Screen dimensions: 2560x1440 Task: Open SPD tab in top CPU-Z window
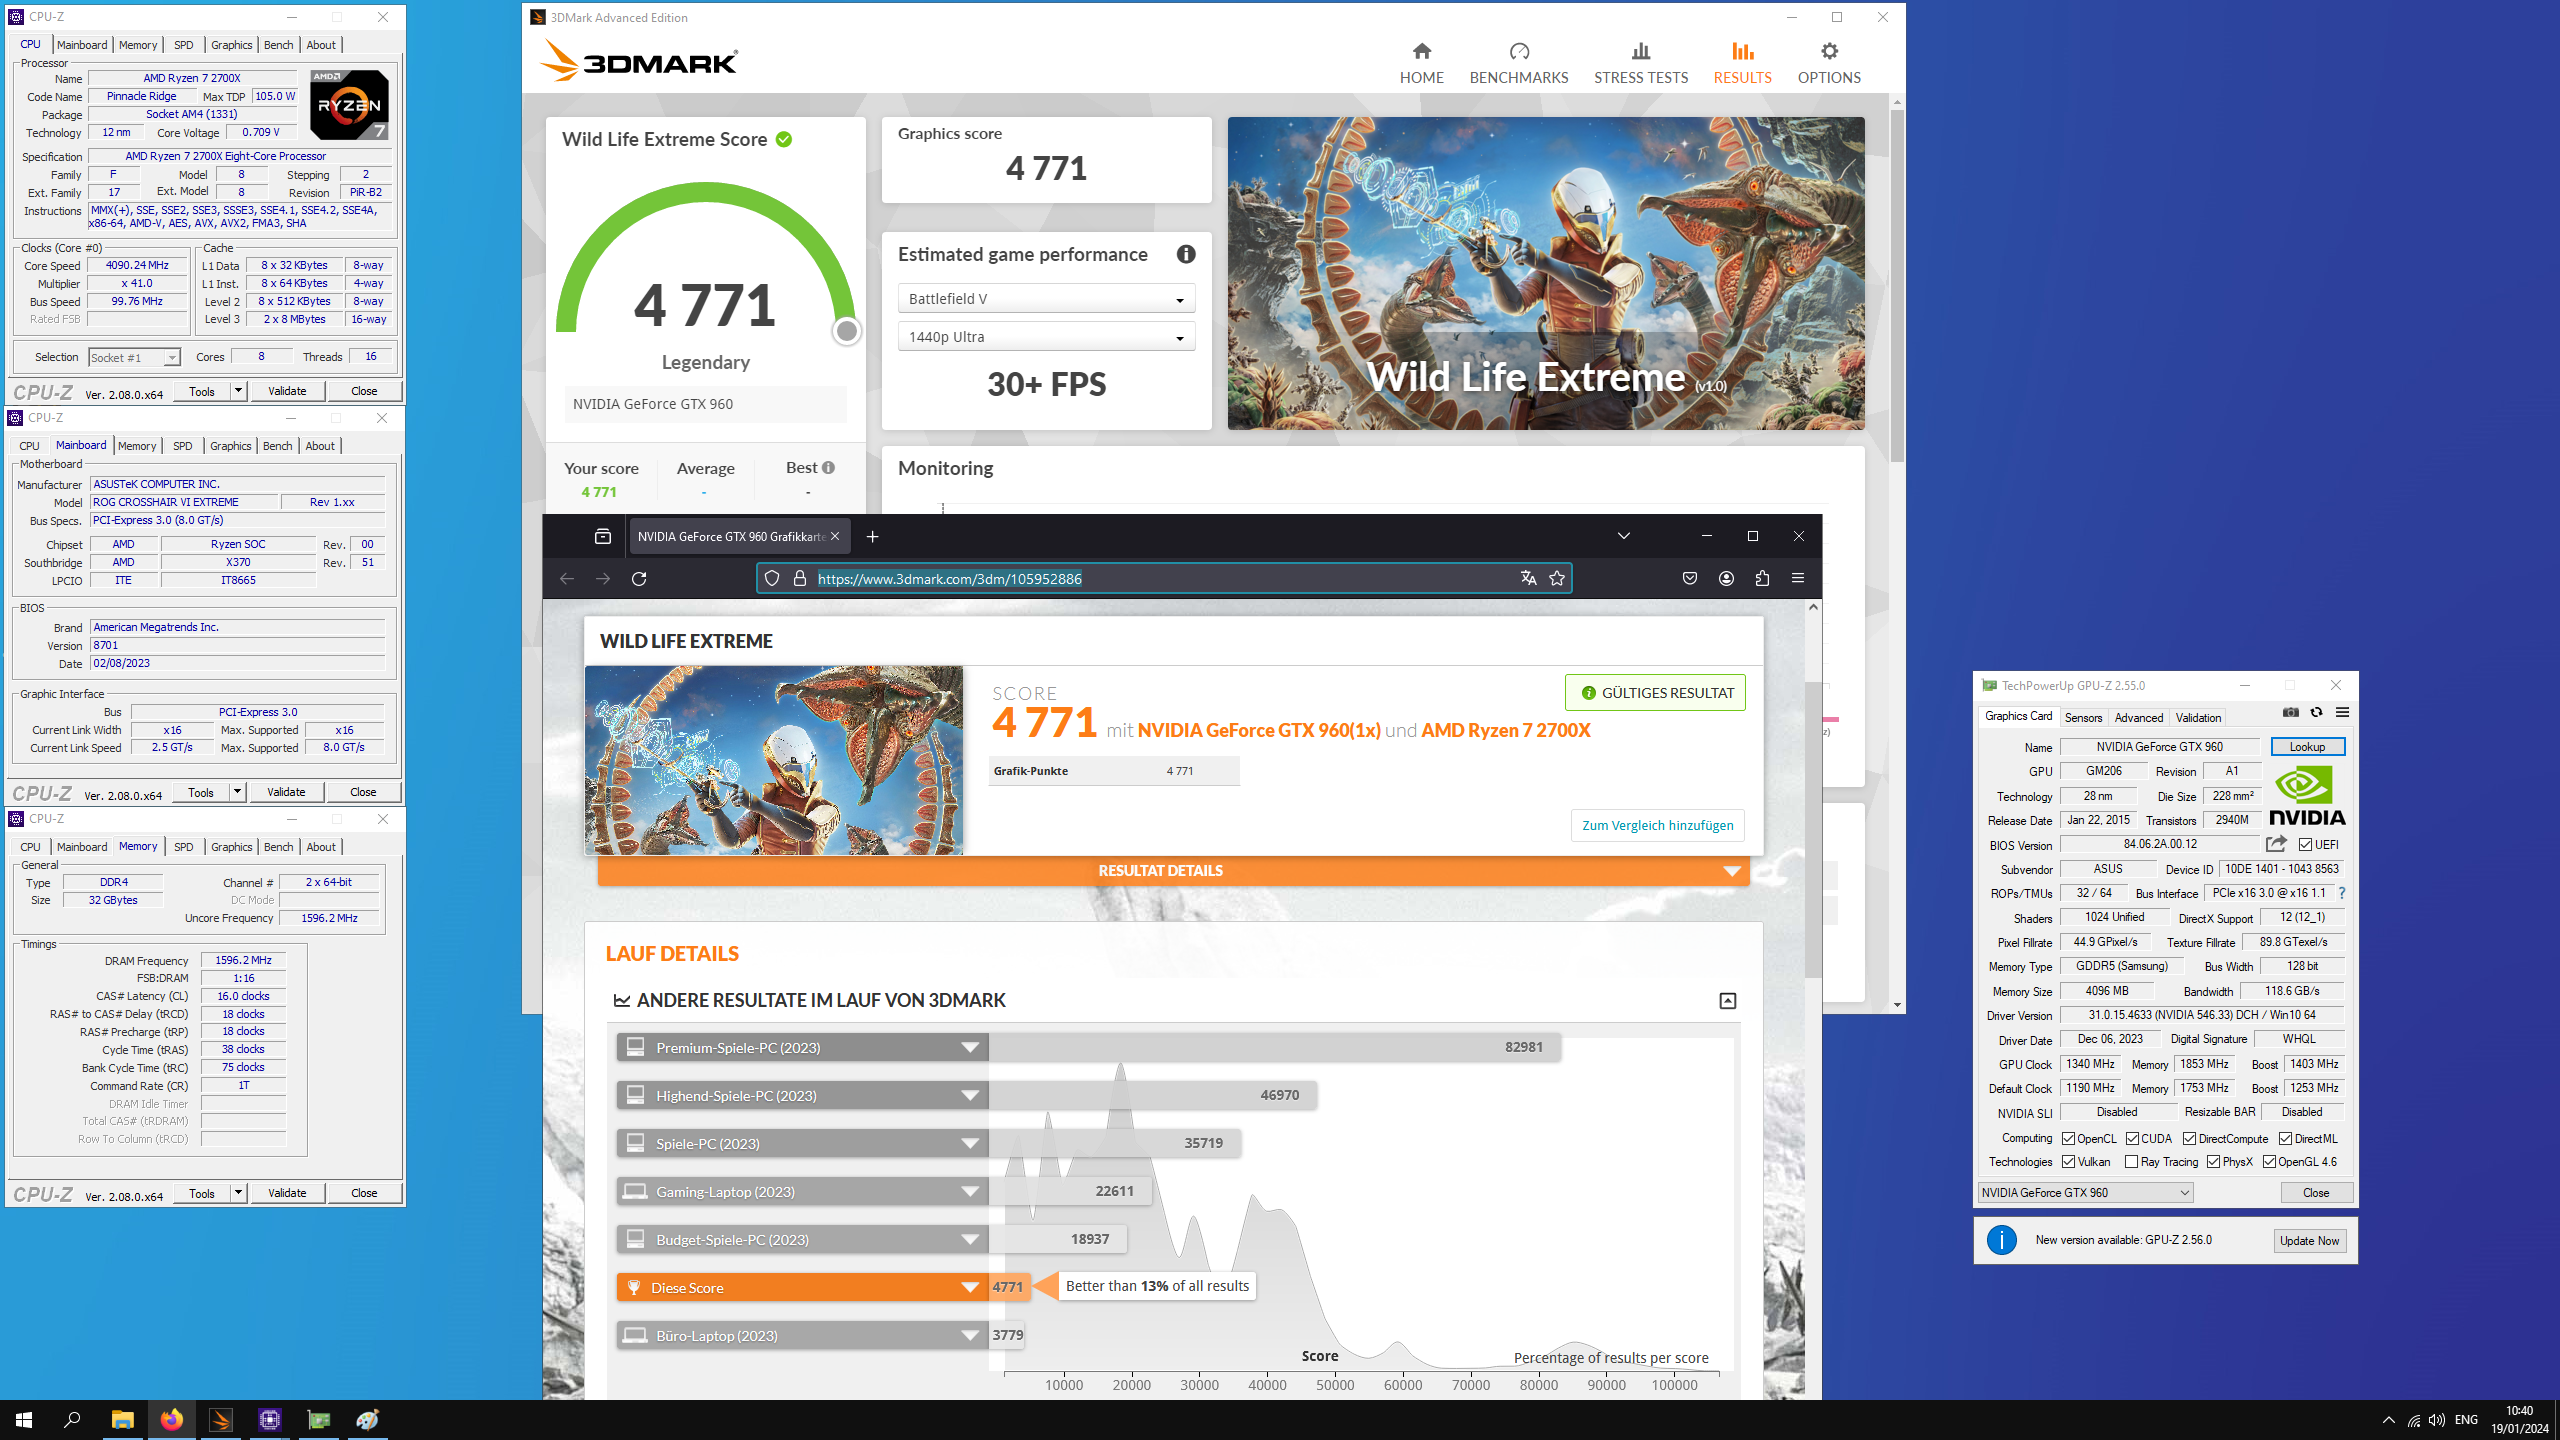[183, 45]
